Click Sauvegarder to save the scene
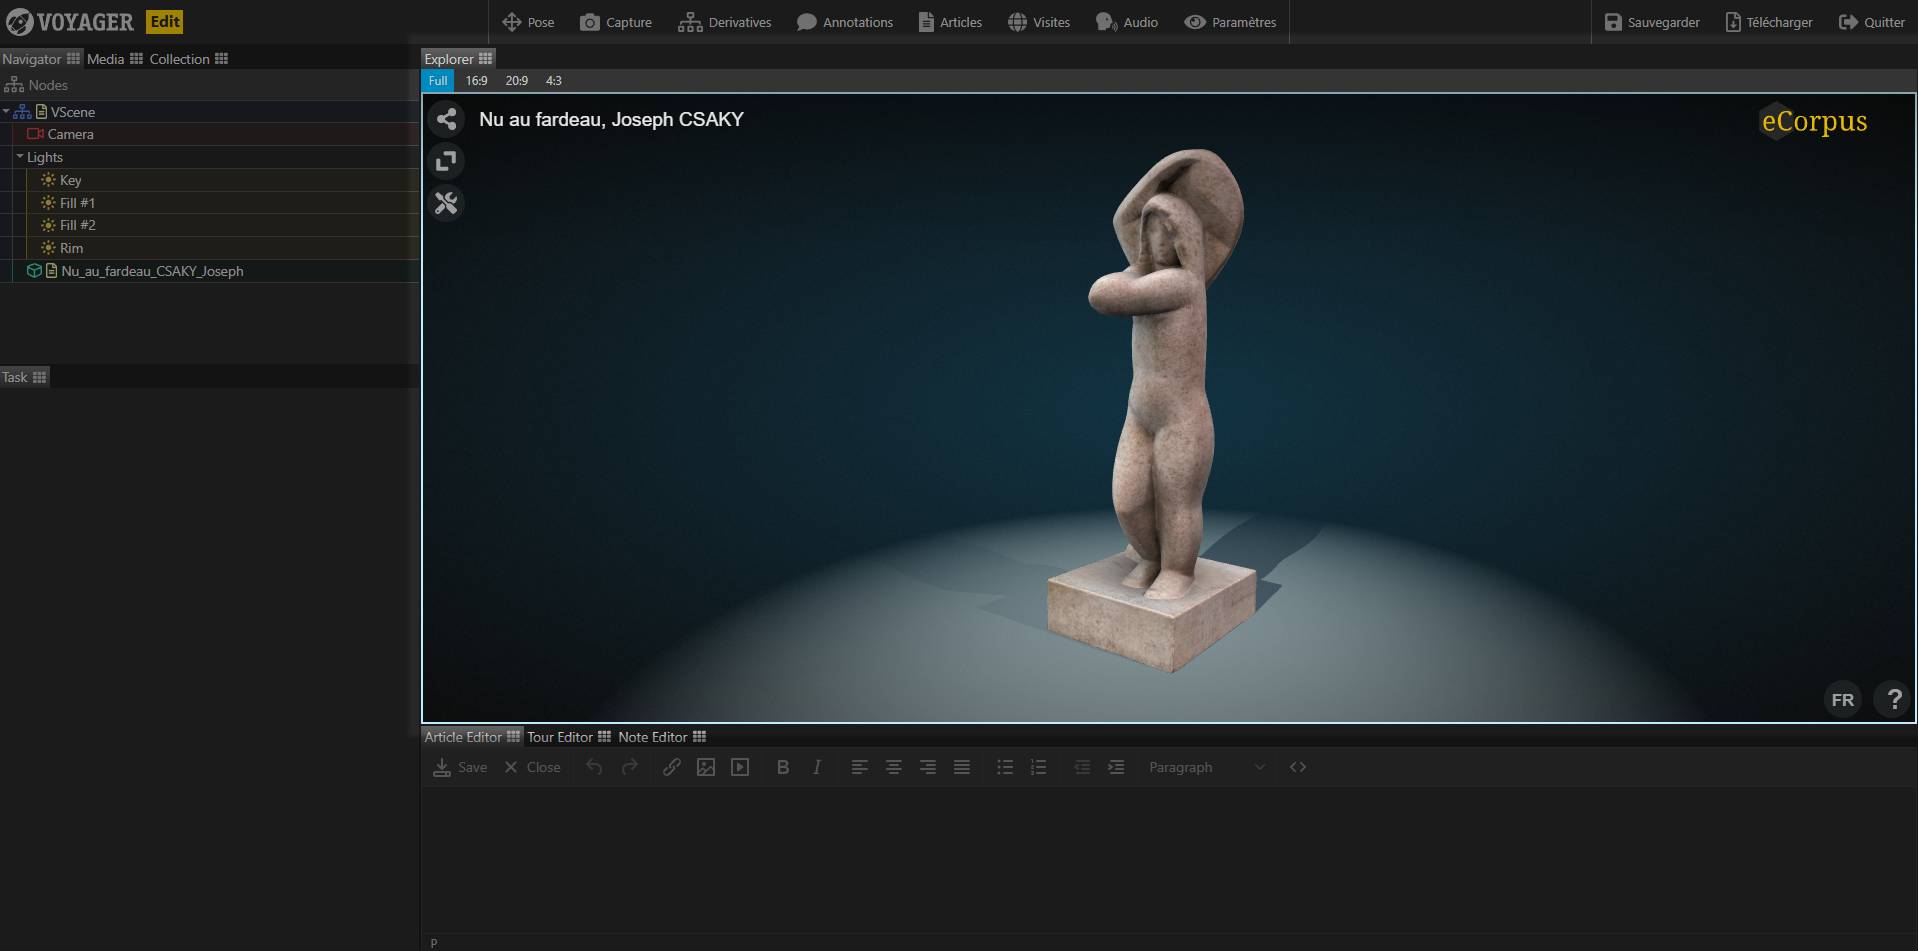The image size is (1918, 951). click(1652, 22)
